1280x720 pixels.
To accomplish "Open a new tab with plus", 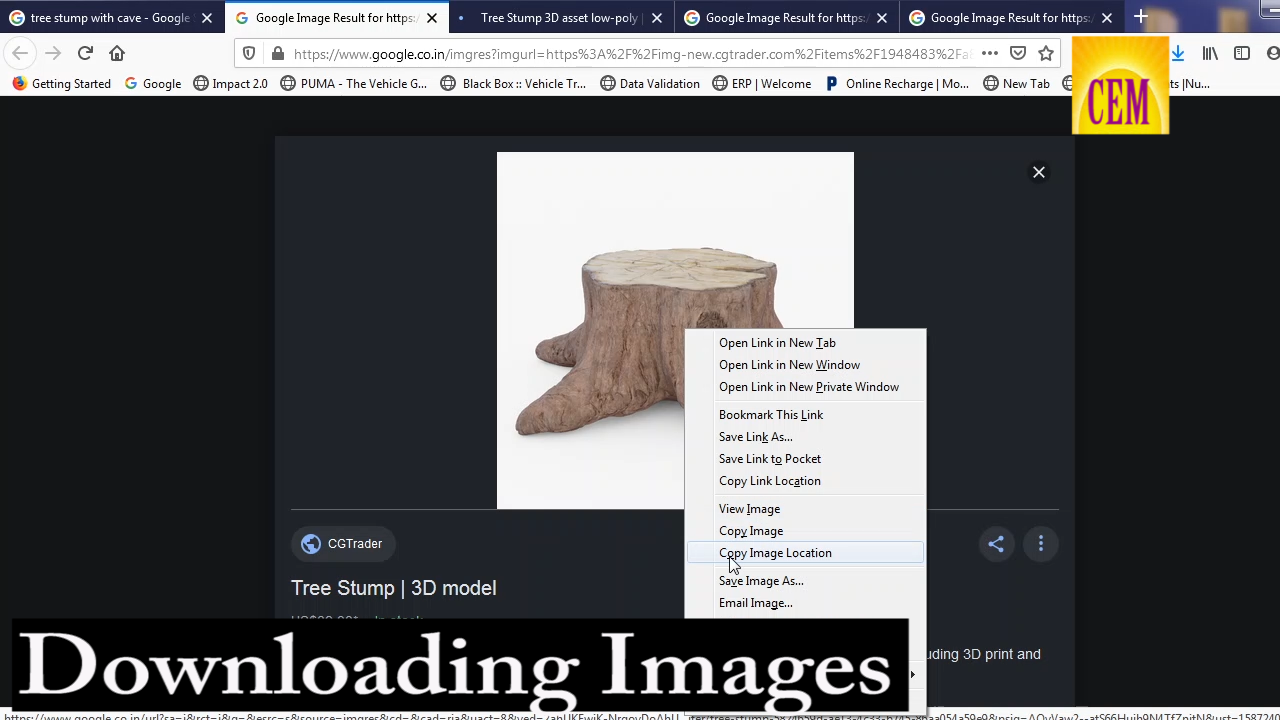I will (1140, 17).
